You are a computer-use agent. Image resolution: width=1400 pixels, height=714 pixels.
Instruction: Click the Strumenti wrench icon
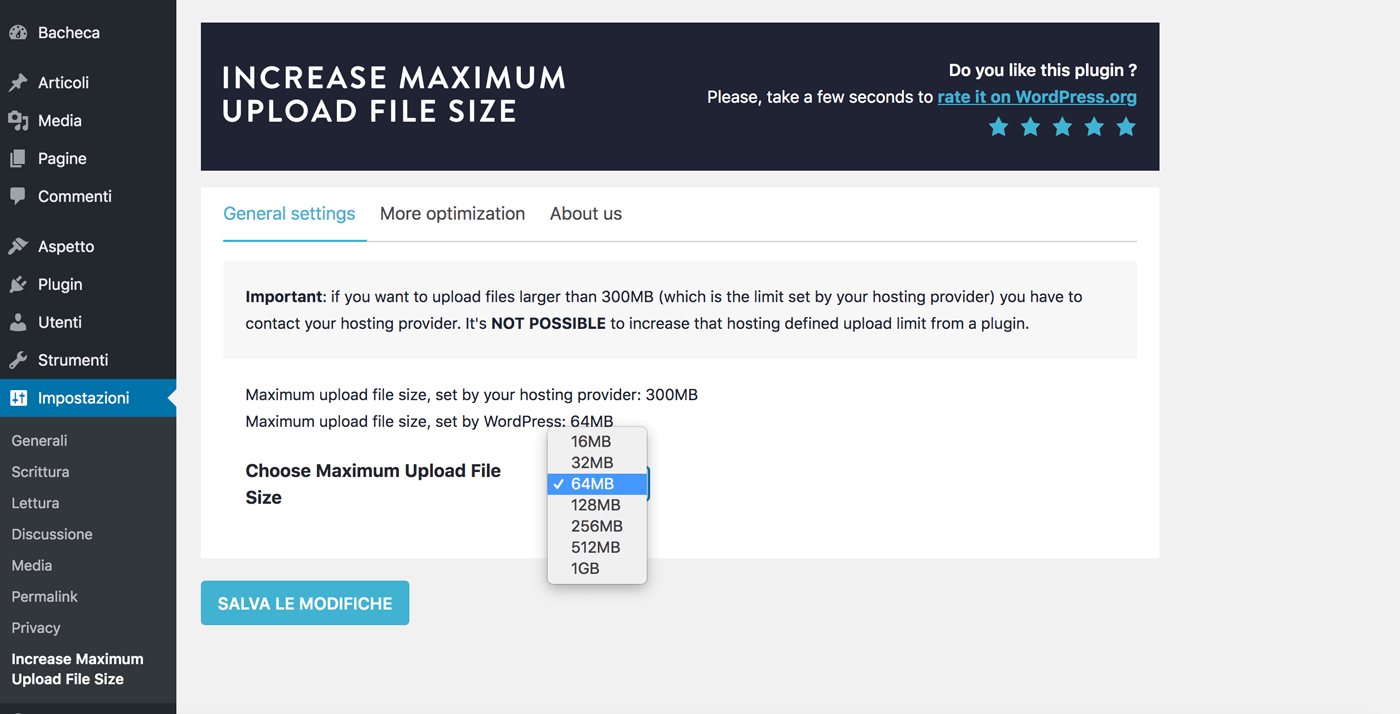point(18,361)
